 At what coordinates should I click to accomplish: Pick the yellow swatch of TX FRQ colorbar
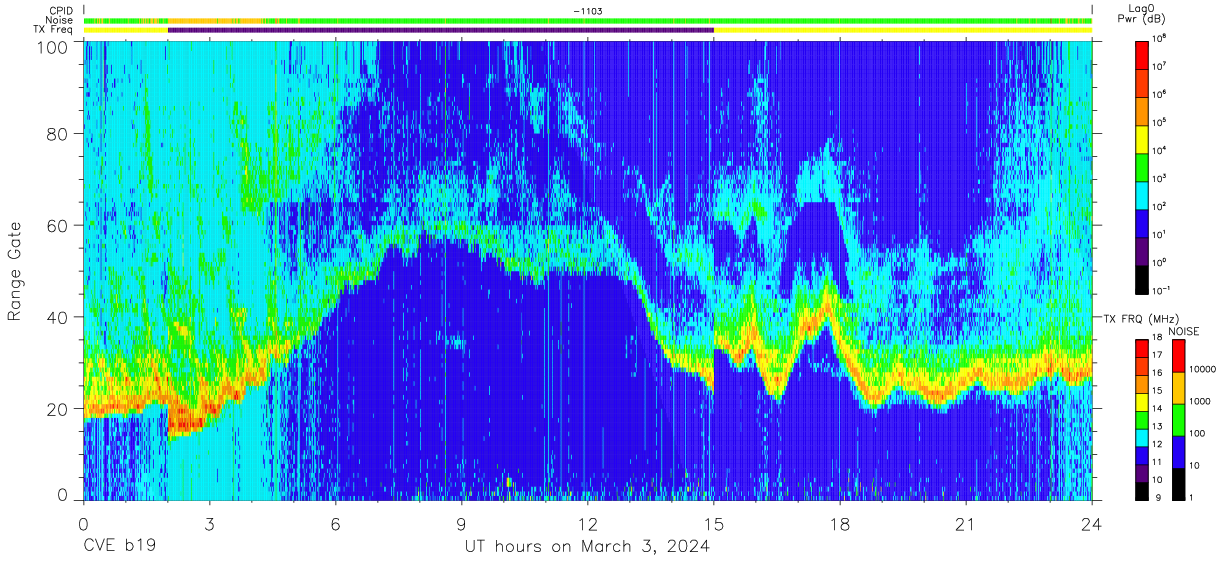1143,402
